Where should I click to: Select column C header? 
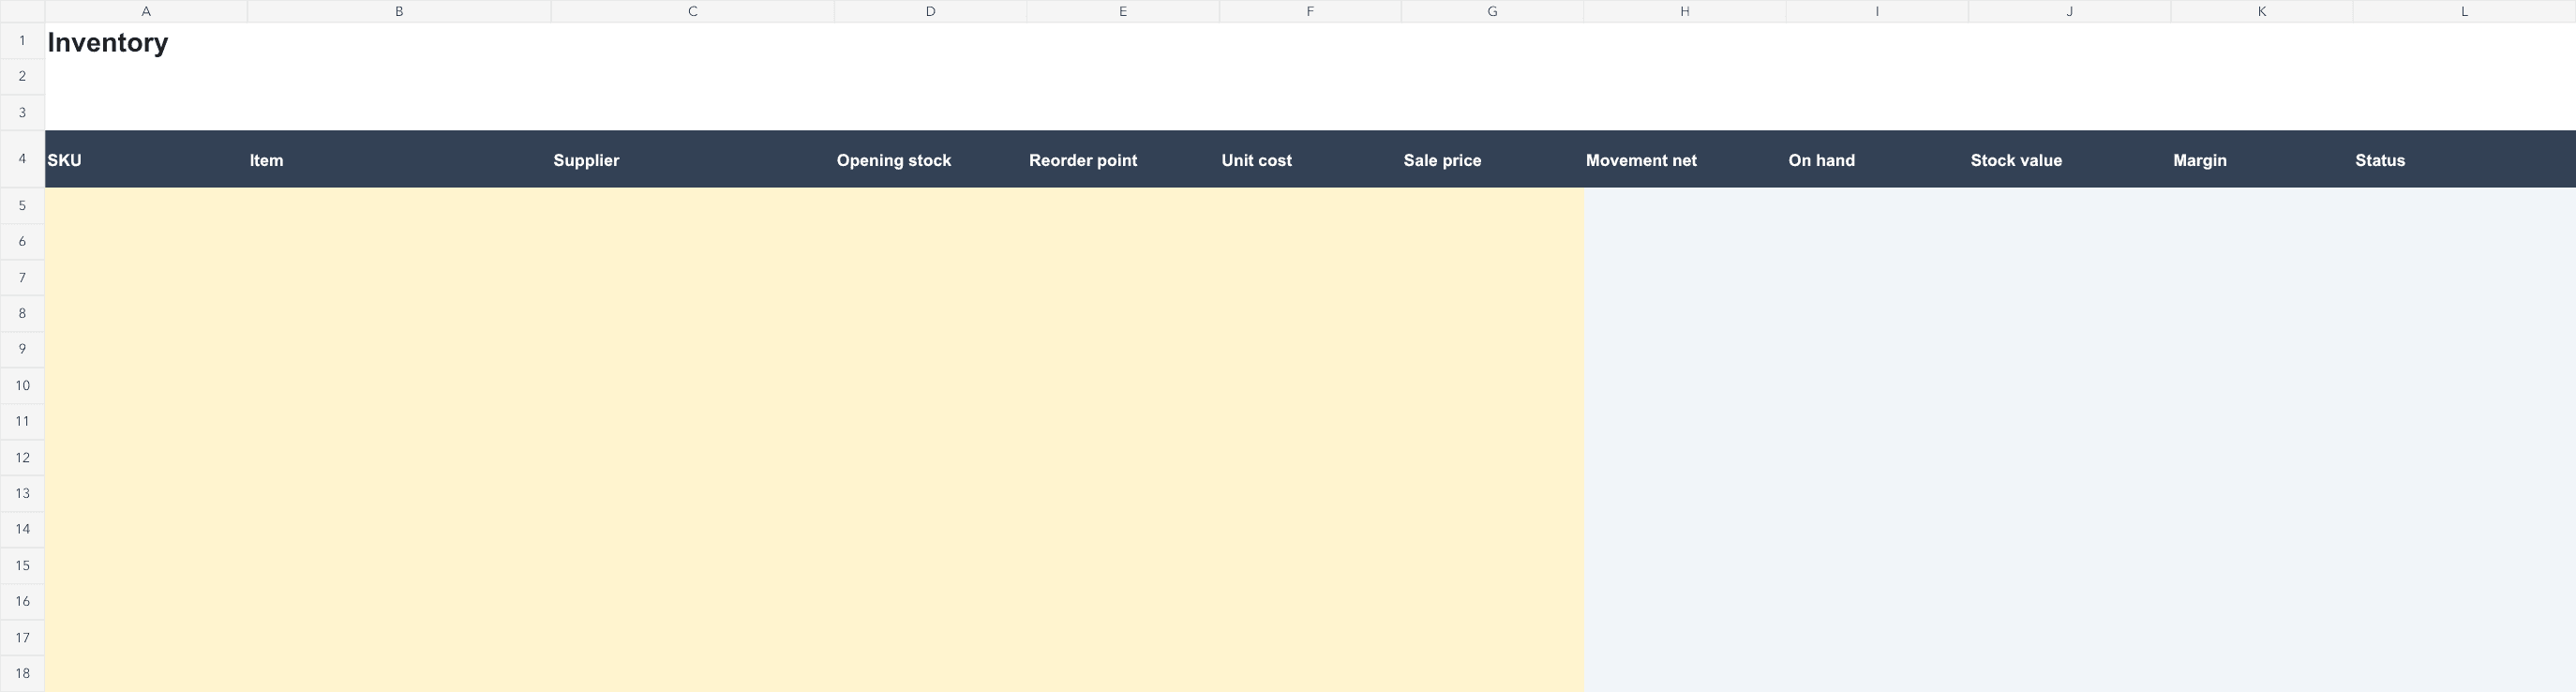click(692, 11)
